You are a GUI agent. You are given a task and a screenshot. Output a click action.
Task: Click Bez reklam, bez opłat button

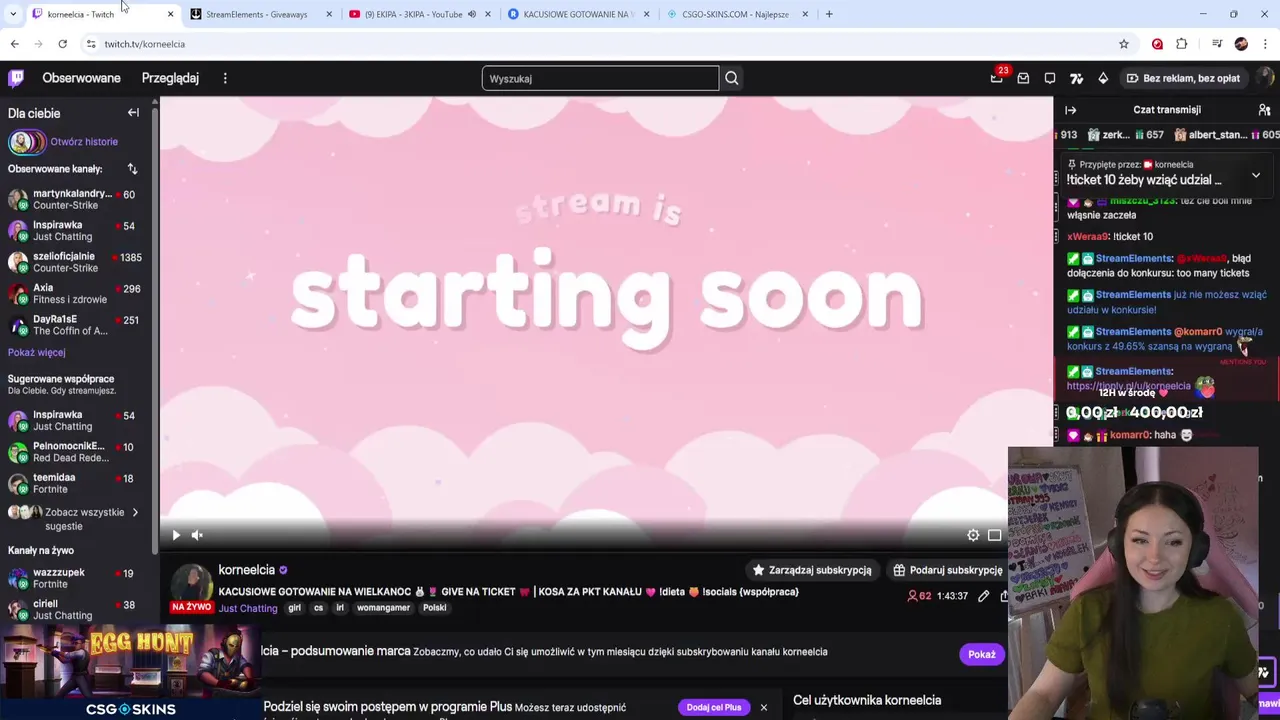tap(1183, 78)
